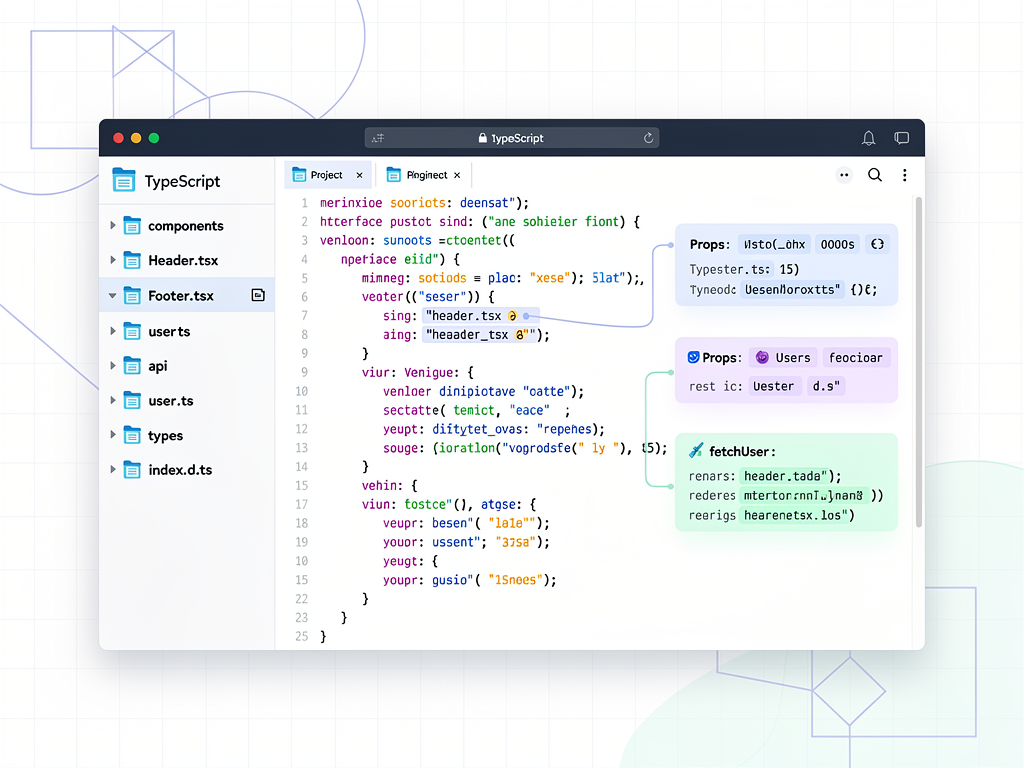Screen dimensions: 1024x768
Task: Click the api folder icon
Action: pyautogui.click(x=132, y=366)
